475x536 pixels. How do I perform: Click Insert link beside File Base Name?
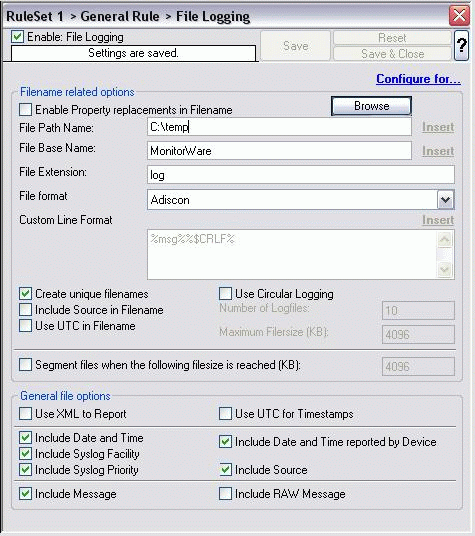coord(438,151)
